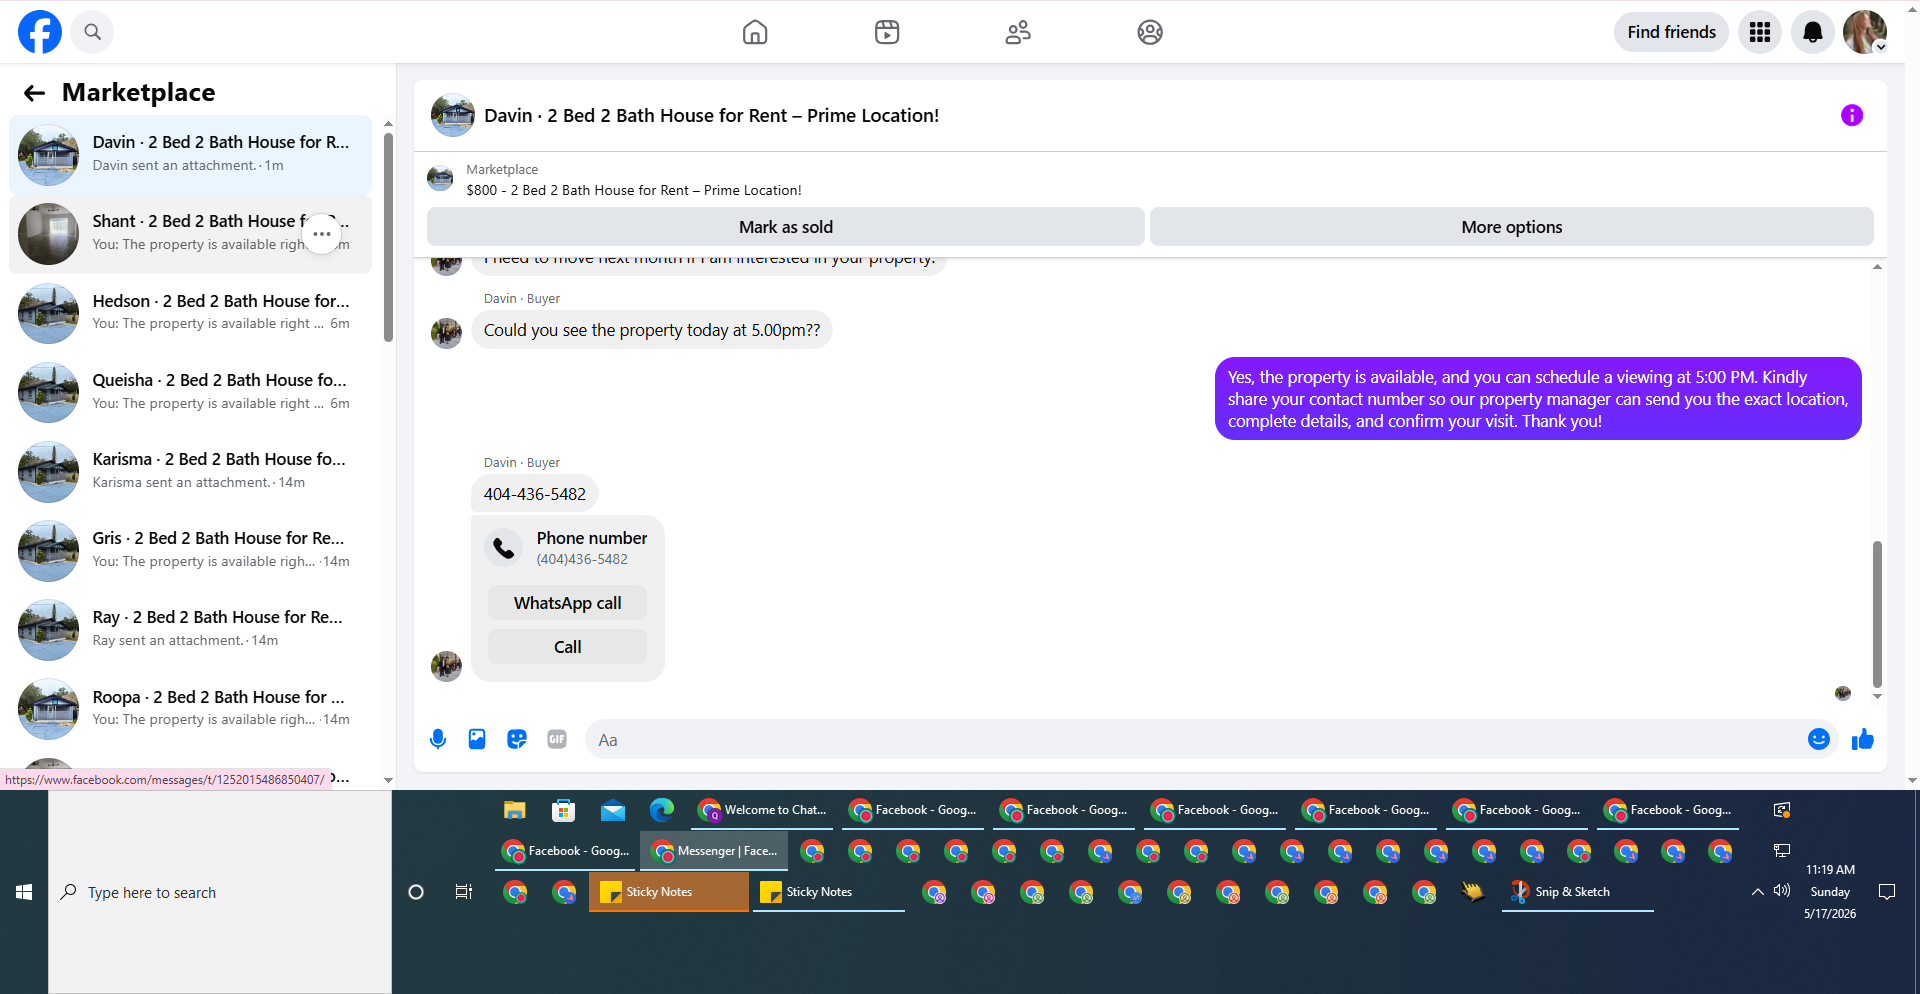Open conversation information (purple i) icon
This screenshot has height=994, width=1920.
point(1852,115)
